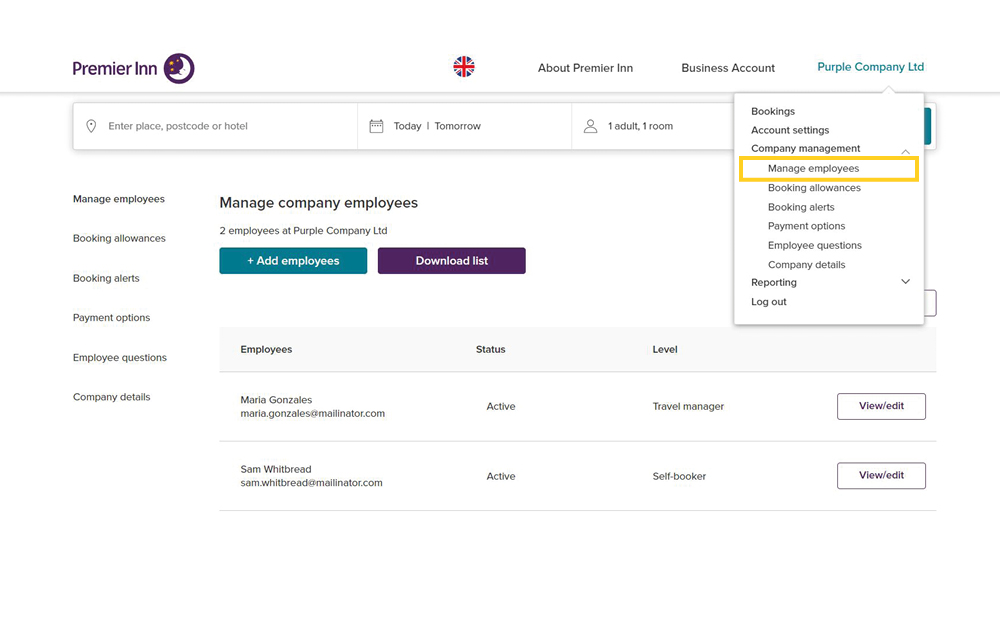Open Account settings menu entry
This screenshot has width=1000, height=640.
pyautogui.click(x=790, y=130)
